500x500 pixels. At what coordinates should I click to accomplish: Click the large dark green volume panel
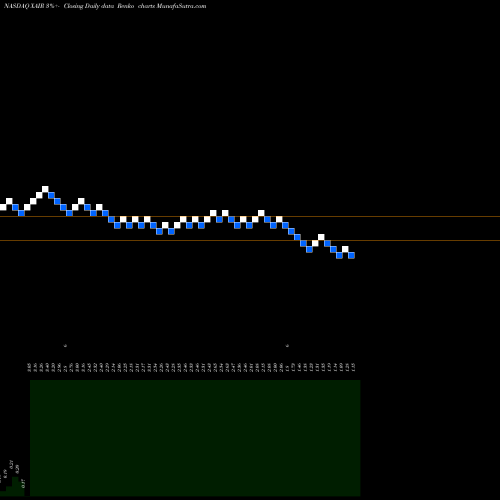pyautogui.click(x=195, y=438)
